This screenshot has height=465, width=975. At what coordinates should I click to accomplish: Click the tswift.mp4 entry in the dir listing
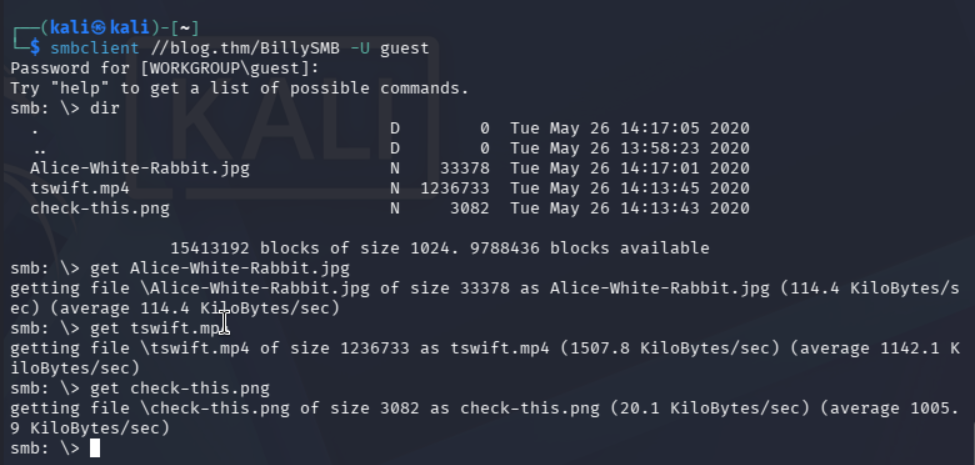click(80, 188)
